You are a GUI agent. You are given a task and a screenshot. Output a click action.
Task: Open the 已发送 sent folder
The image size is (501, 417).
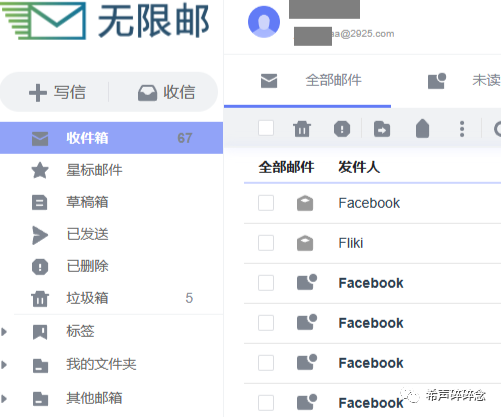[87, 234]
